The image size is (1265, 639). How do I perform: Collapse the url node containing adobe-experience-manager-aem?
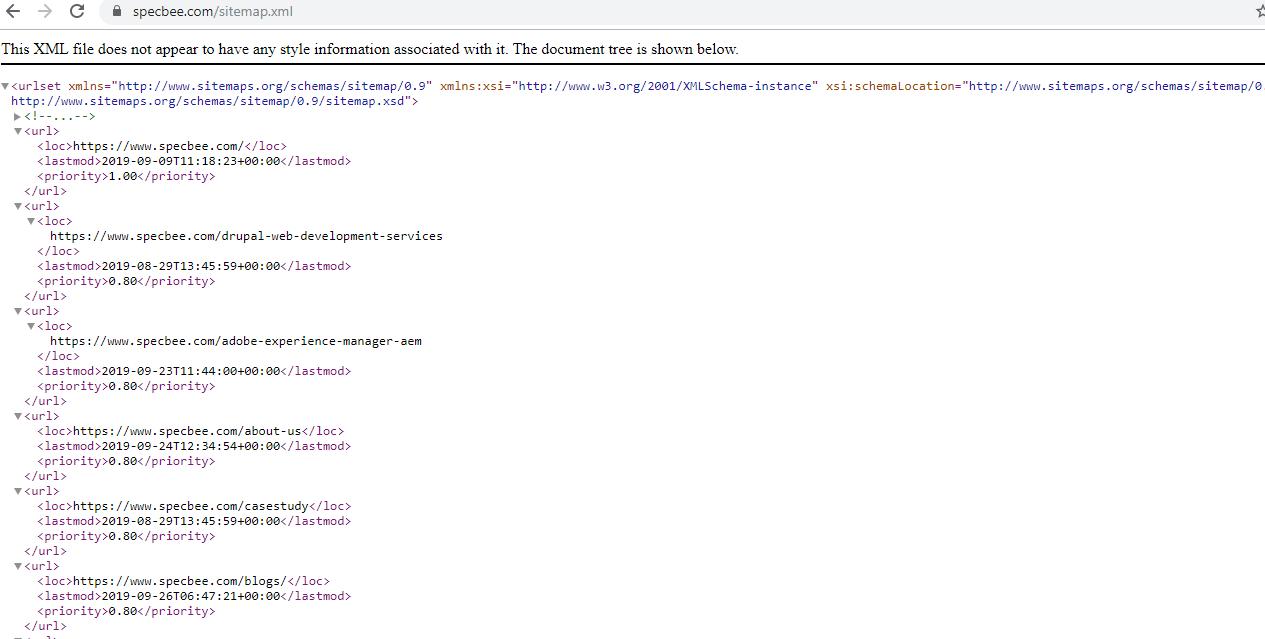18,311
